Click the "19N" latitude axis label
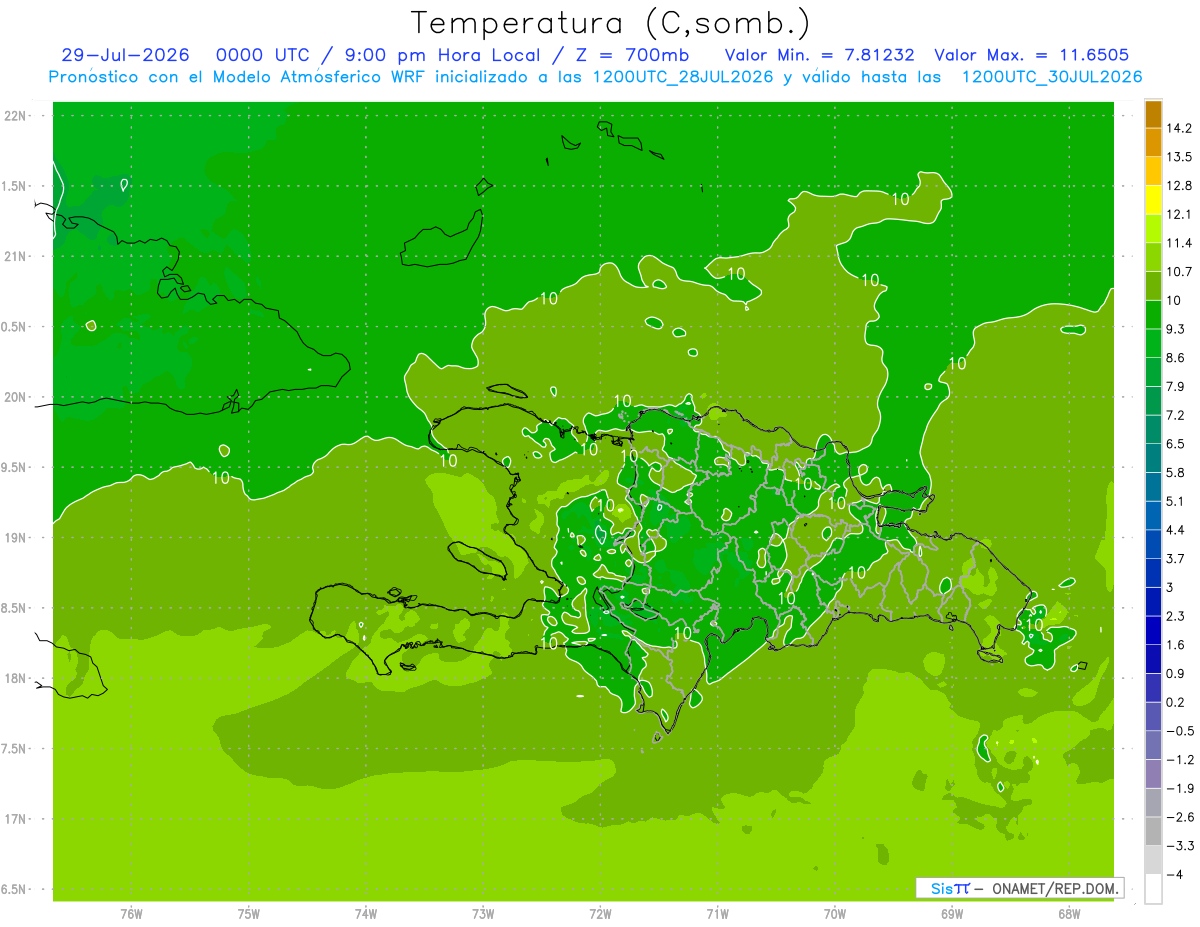 coord(16,538)
